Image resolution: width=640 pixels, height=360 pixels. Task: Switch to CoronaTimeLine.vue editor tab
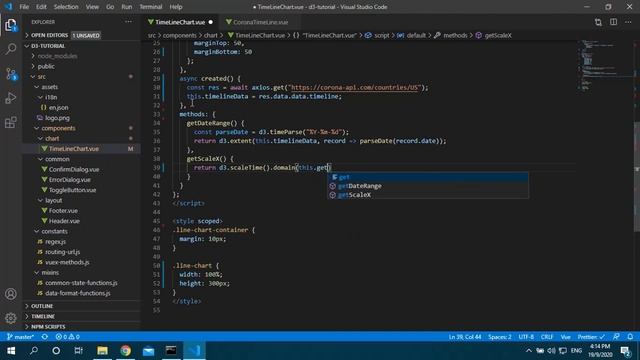(260, 22)
